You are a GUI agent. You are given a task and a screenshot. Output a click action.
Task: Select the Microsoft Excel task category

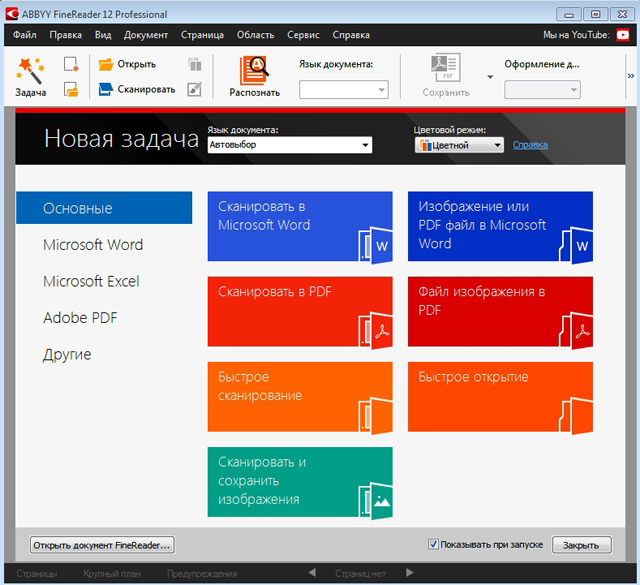[x=91, y=281]
